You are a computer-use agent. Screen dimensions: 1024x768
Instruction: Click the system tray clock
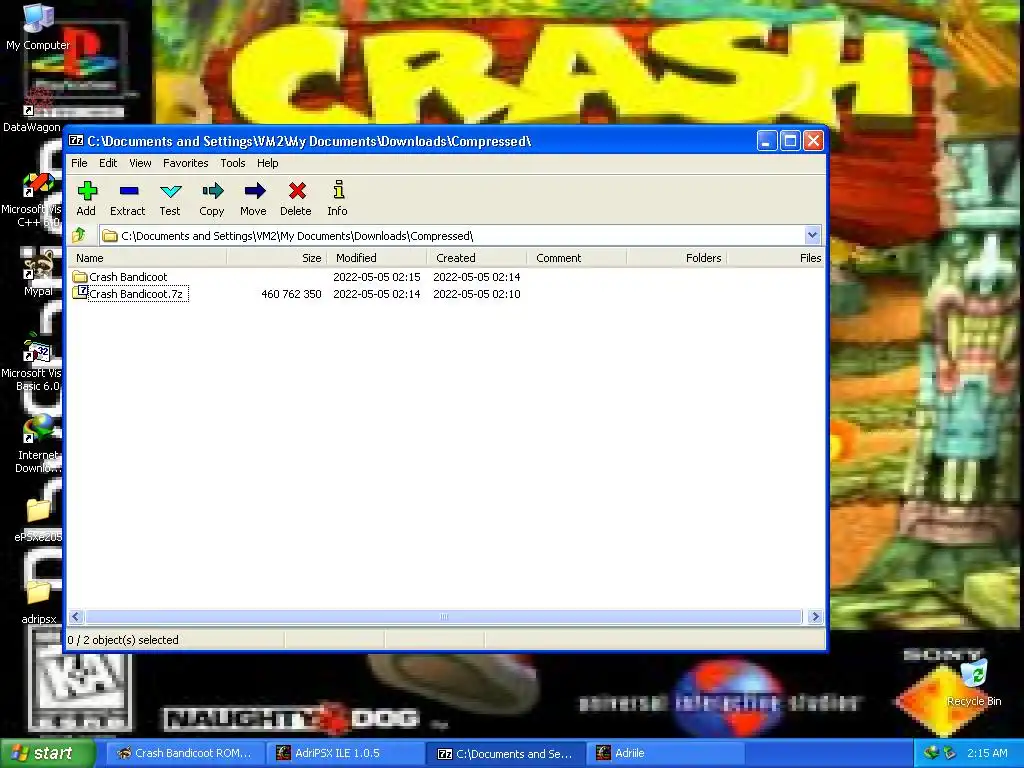pyautogui.click(x=987, y=753)
